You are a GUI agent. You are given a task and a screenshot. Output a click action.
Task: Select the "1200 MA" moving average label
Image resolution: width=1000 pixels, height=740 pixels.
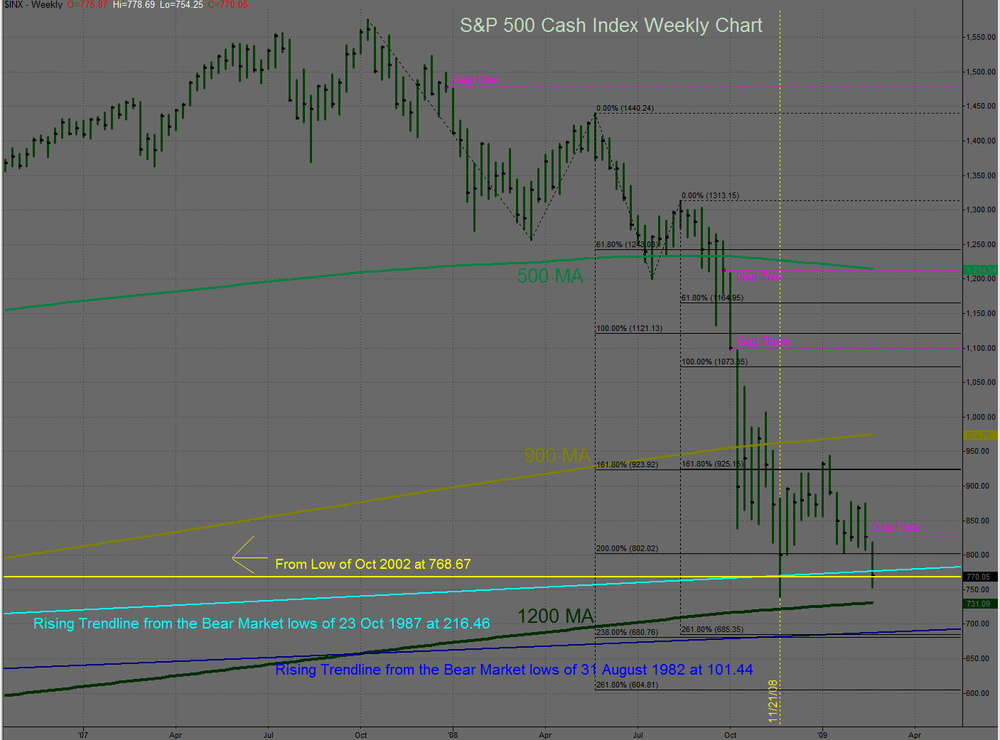[555, 616]
